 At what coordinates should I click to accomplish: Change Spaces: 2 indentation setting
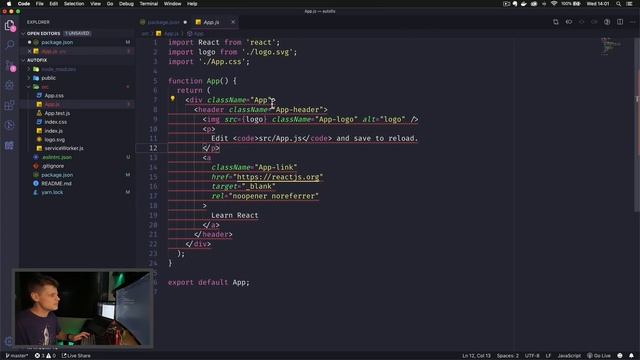click(507, 356)
